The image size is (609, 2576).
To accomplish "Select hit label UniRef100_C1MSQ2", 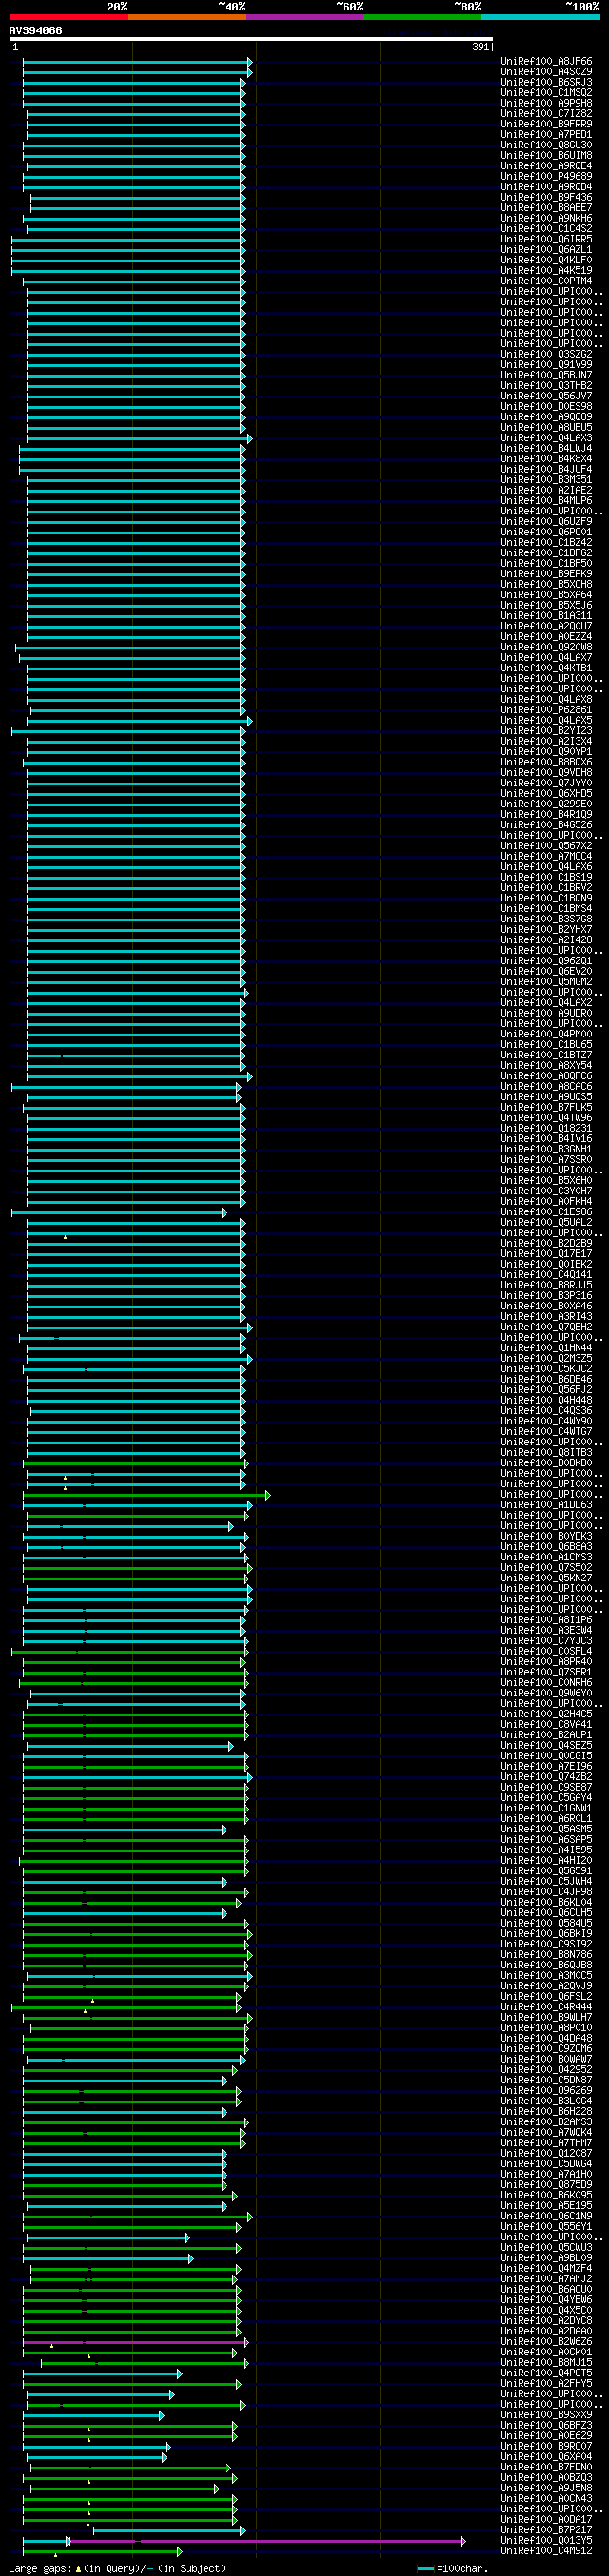I will click(546, 93).
